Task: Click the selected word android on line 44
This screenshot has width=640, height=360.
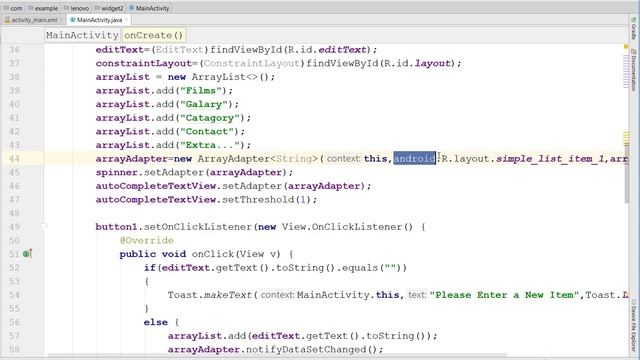Action: (x=415, y=158)
